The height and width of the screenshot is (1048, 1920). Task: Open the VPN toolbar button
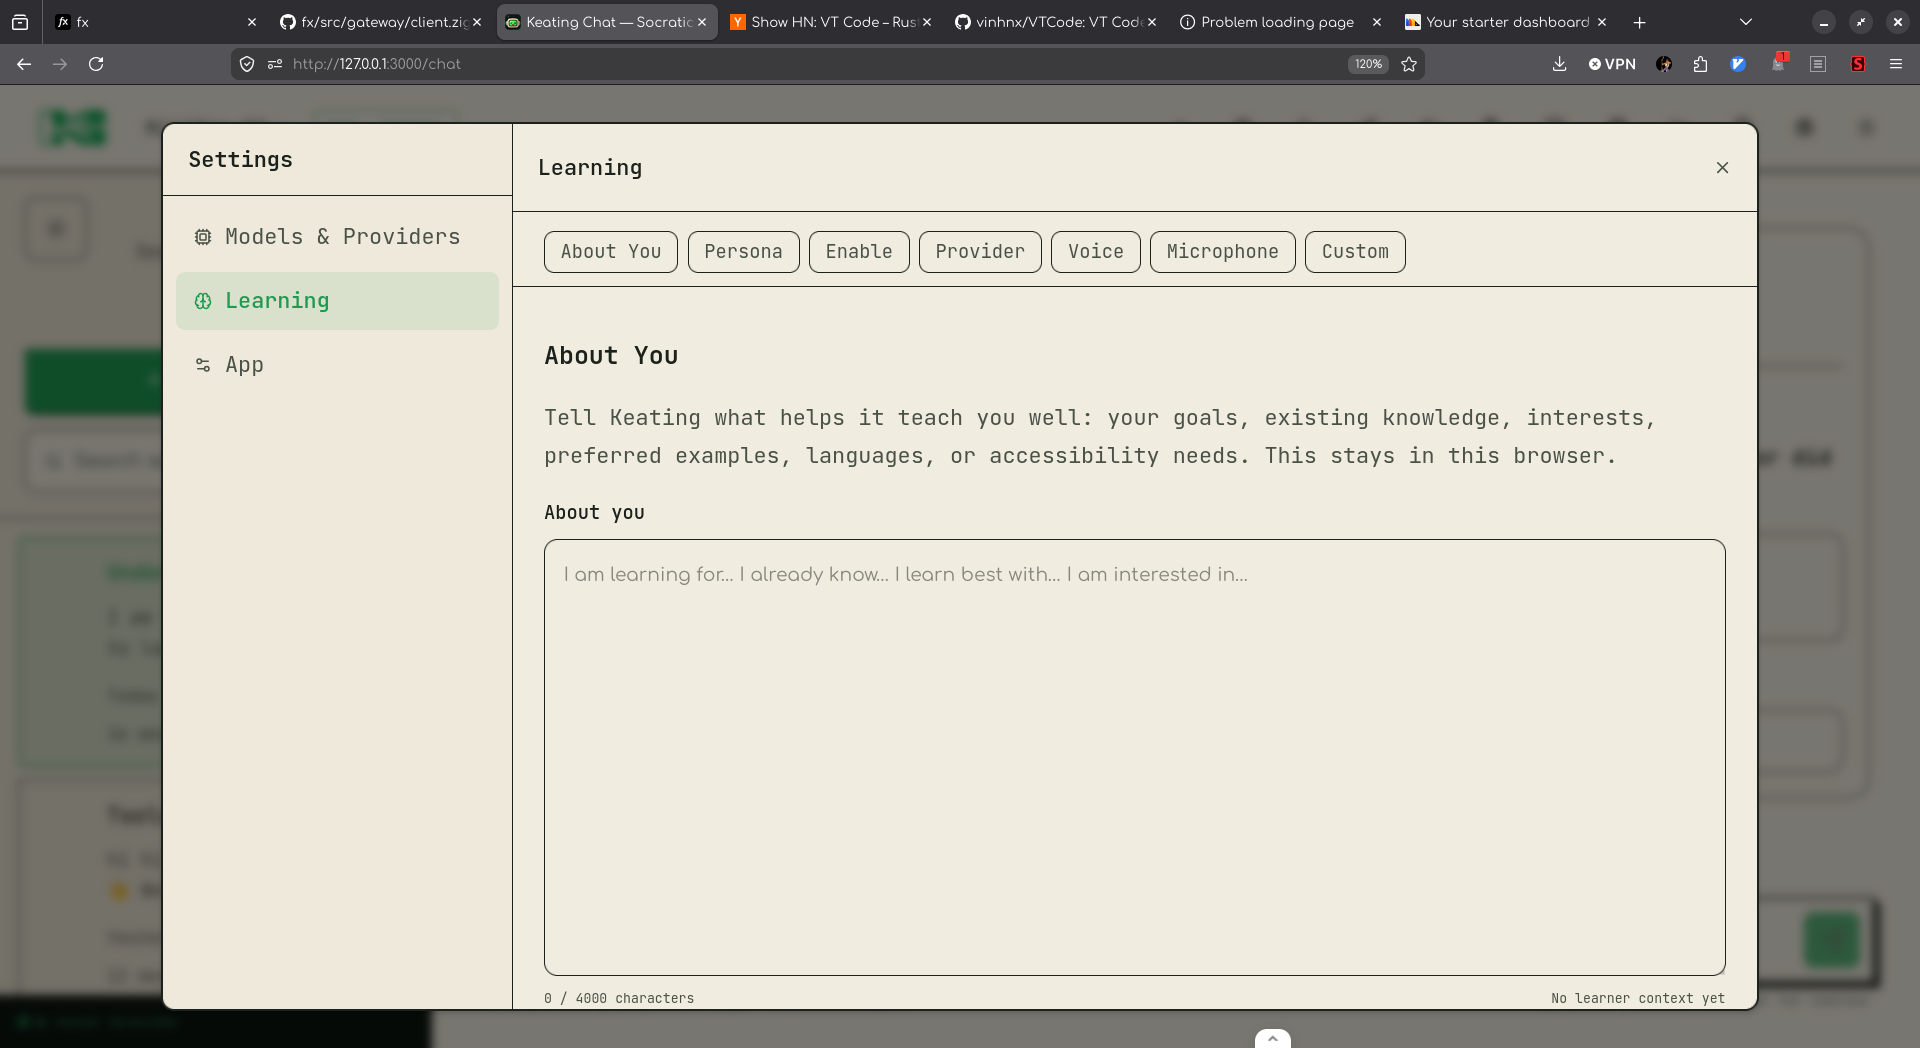(x=1612, y=64)
